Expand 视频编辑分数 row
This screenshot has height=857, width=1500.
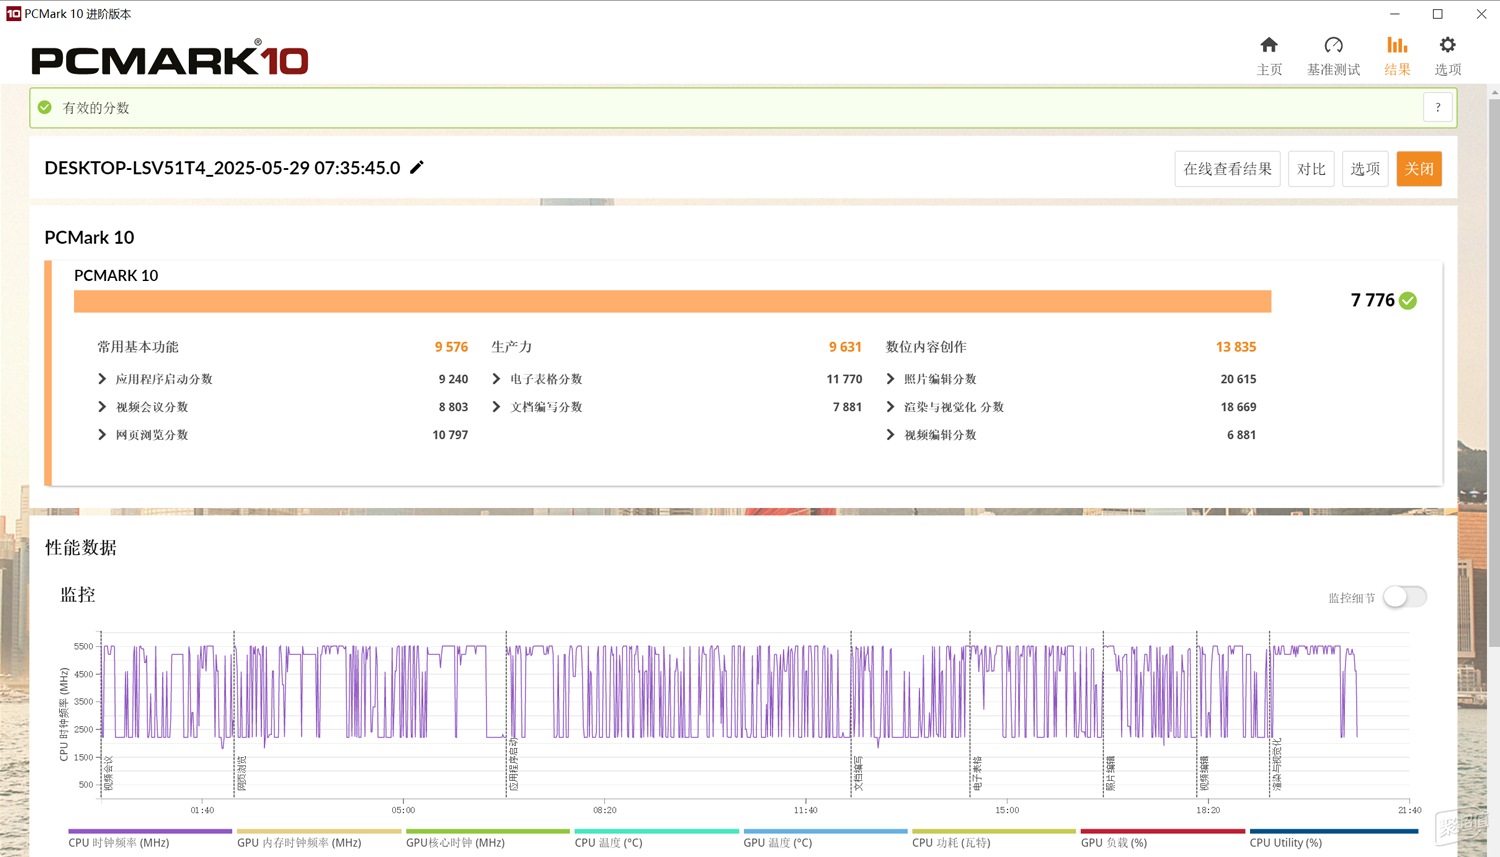pos(891,435)
